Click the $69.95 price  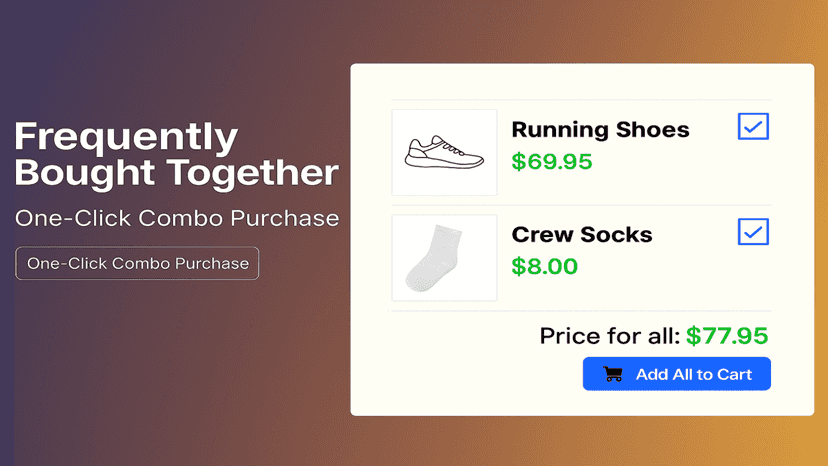point(552,161)
